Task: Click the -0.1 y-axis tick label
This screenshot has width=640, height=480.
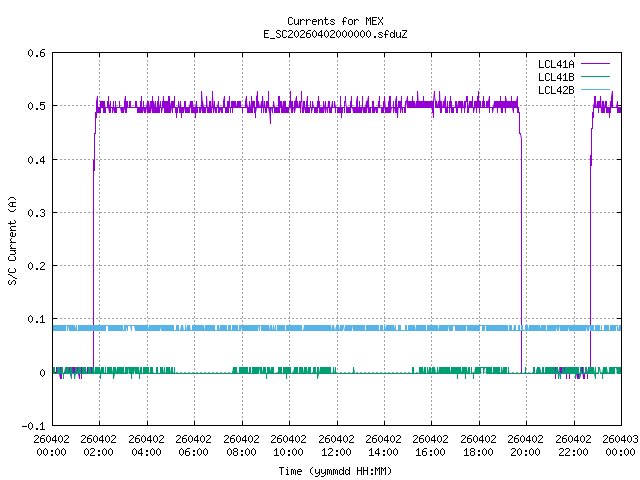Action: (x=32, y=426)
